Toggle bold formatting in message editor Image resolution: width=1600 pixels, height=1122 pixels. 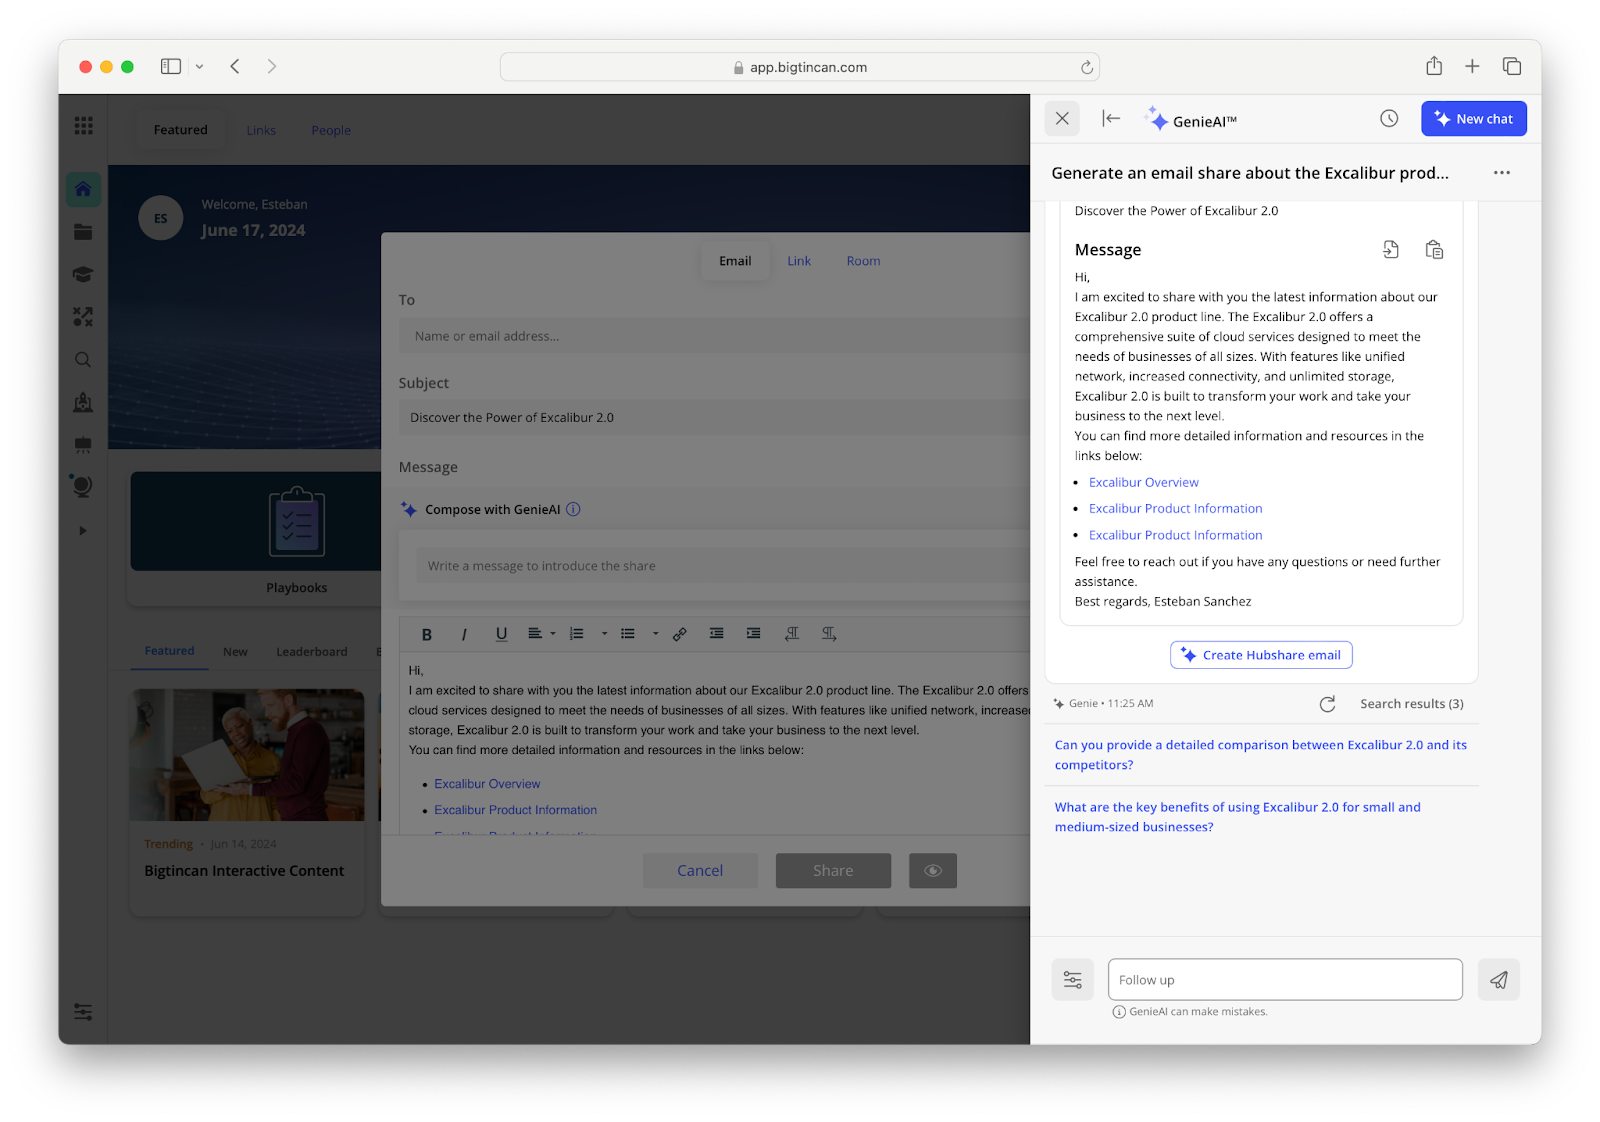(x=427, y=634)
